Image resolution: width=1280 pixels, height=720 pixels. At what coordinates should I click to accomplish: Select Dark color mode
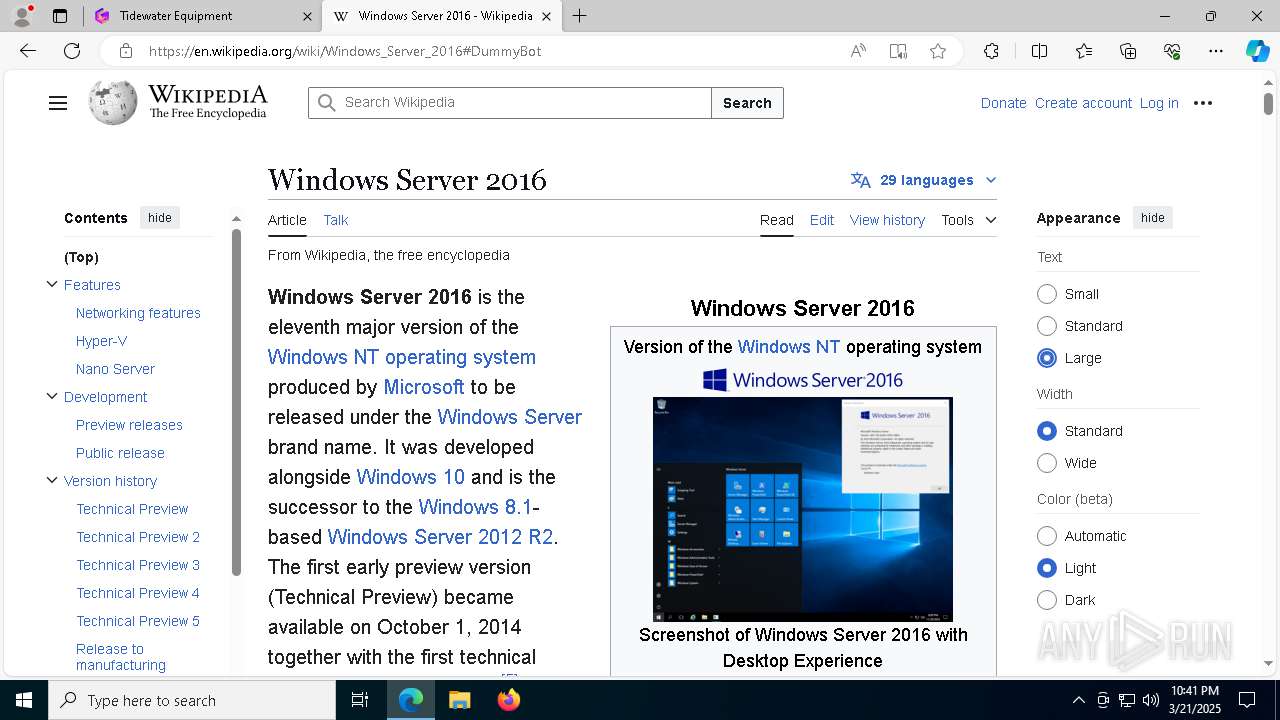click(1047, 600)
